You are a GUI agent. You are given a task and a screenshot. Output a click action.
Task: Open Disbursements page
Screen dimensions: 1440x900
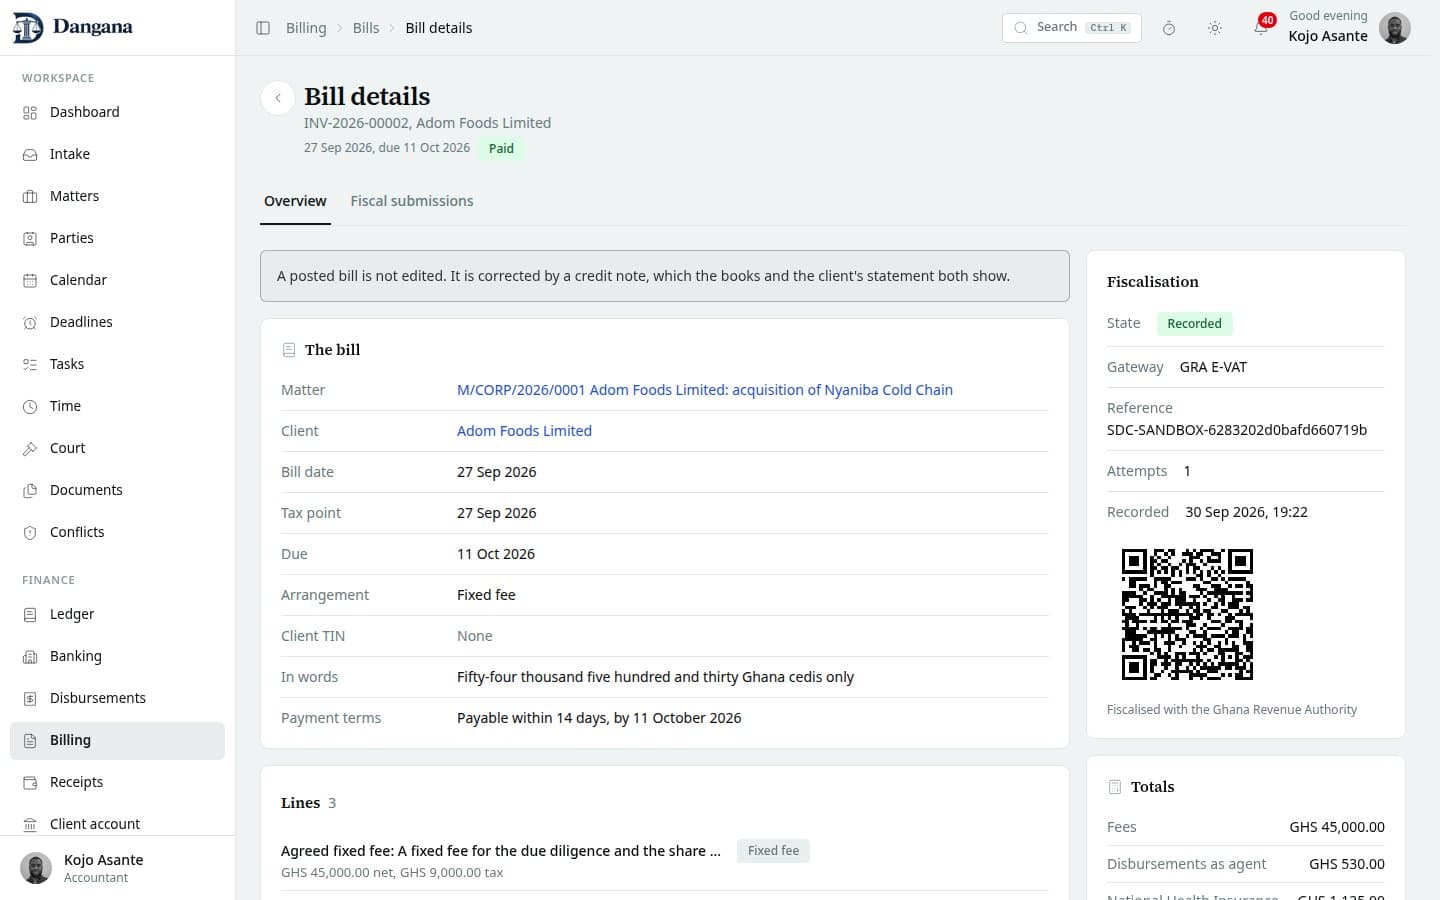point(118,698)
